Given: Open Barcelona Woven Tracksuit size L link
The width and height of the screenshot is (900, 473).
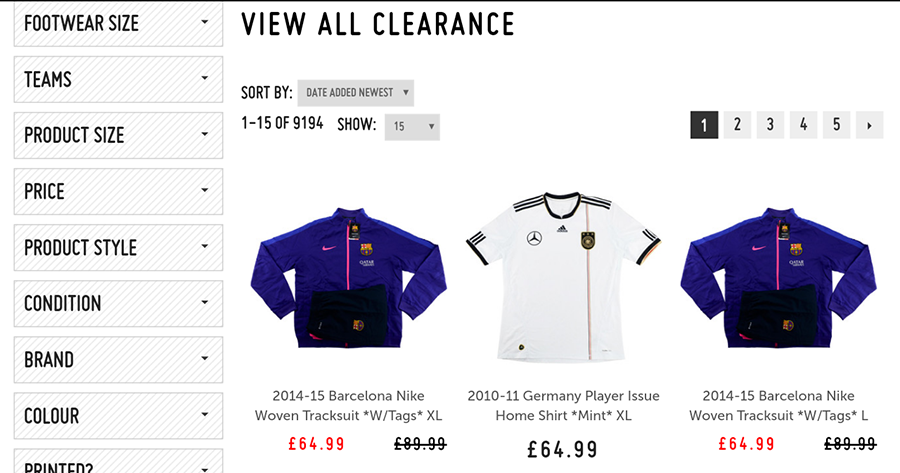Looking at the screenshot, I should [x=778, y=405].
